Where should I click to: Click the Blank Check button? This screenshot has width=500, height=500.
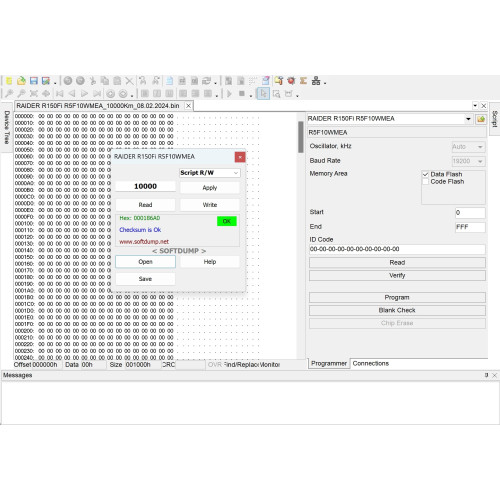tap(397, 310)
